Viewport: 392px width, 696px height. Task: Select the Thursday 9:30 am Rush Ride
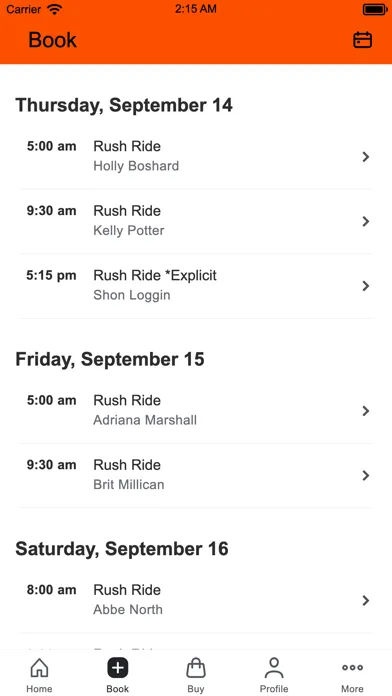pyautogui.click(x=196, y=221)
